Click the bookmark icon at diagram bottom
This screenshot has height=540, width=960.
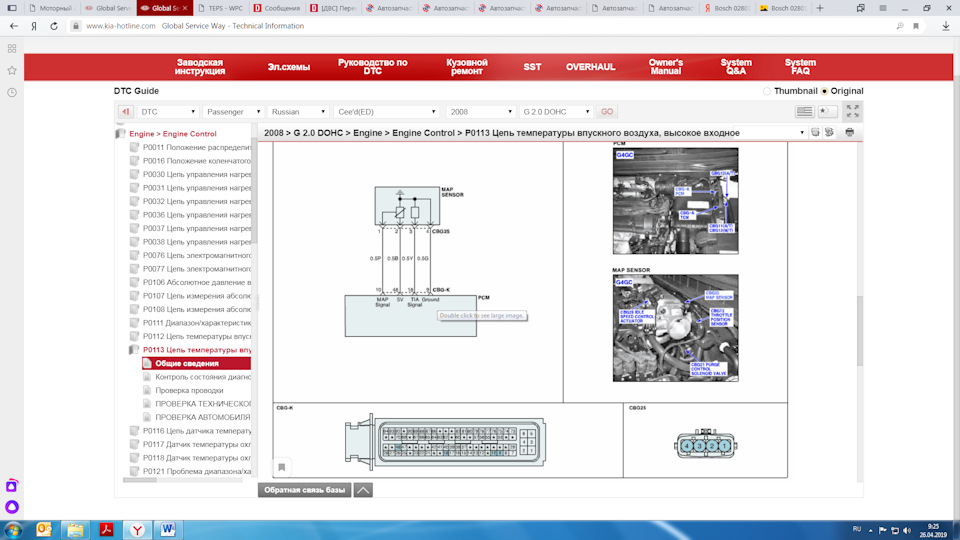click(x=282, y=467)
